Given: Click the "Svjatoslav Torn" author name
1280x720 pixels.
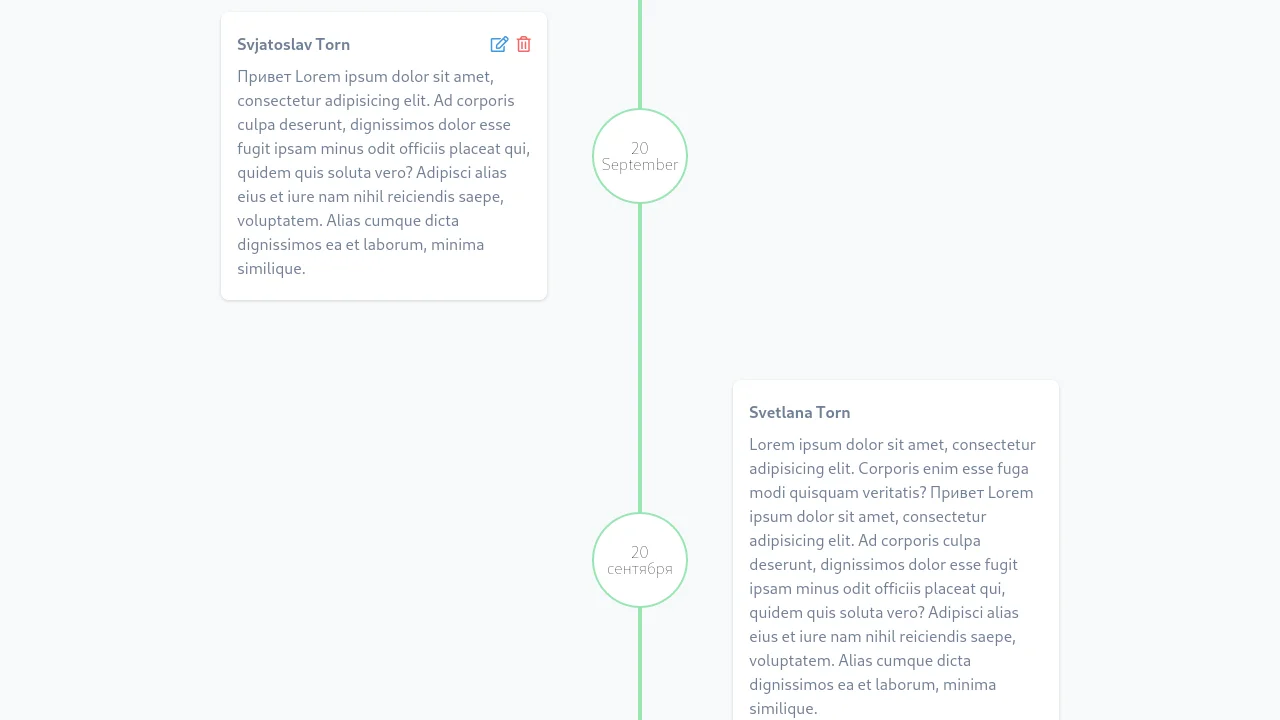Looking at the screenshot, I should [293, 44].
